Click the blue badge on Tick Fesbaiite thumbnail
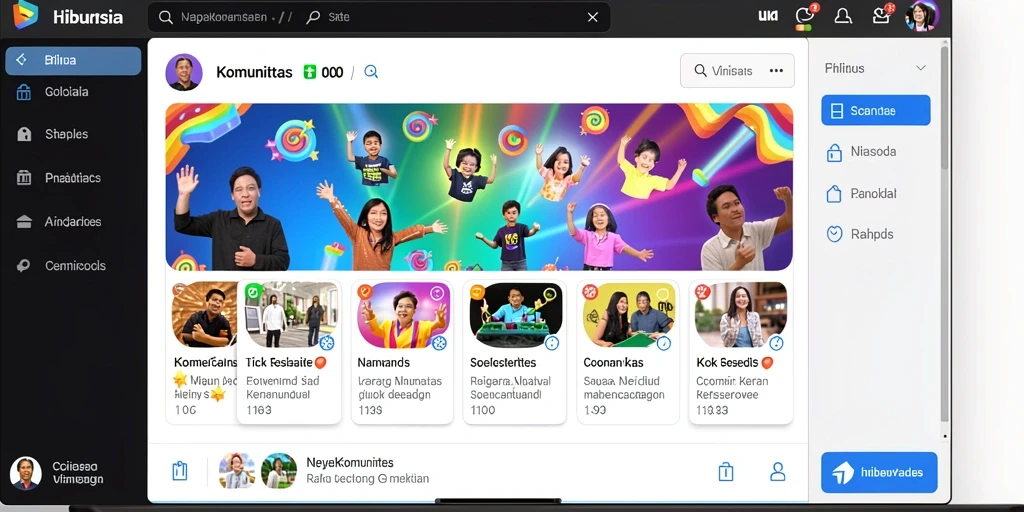The width and height of the screenshot is (1024, 512). tap(327, 342)
